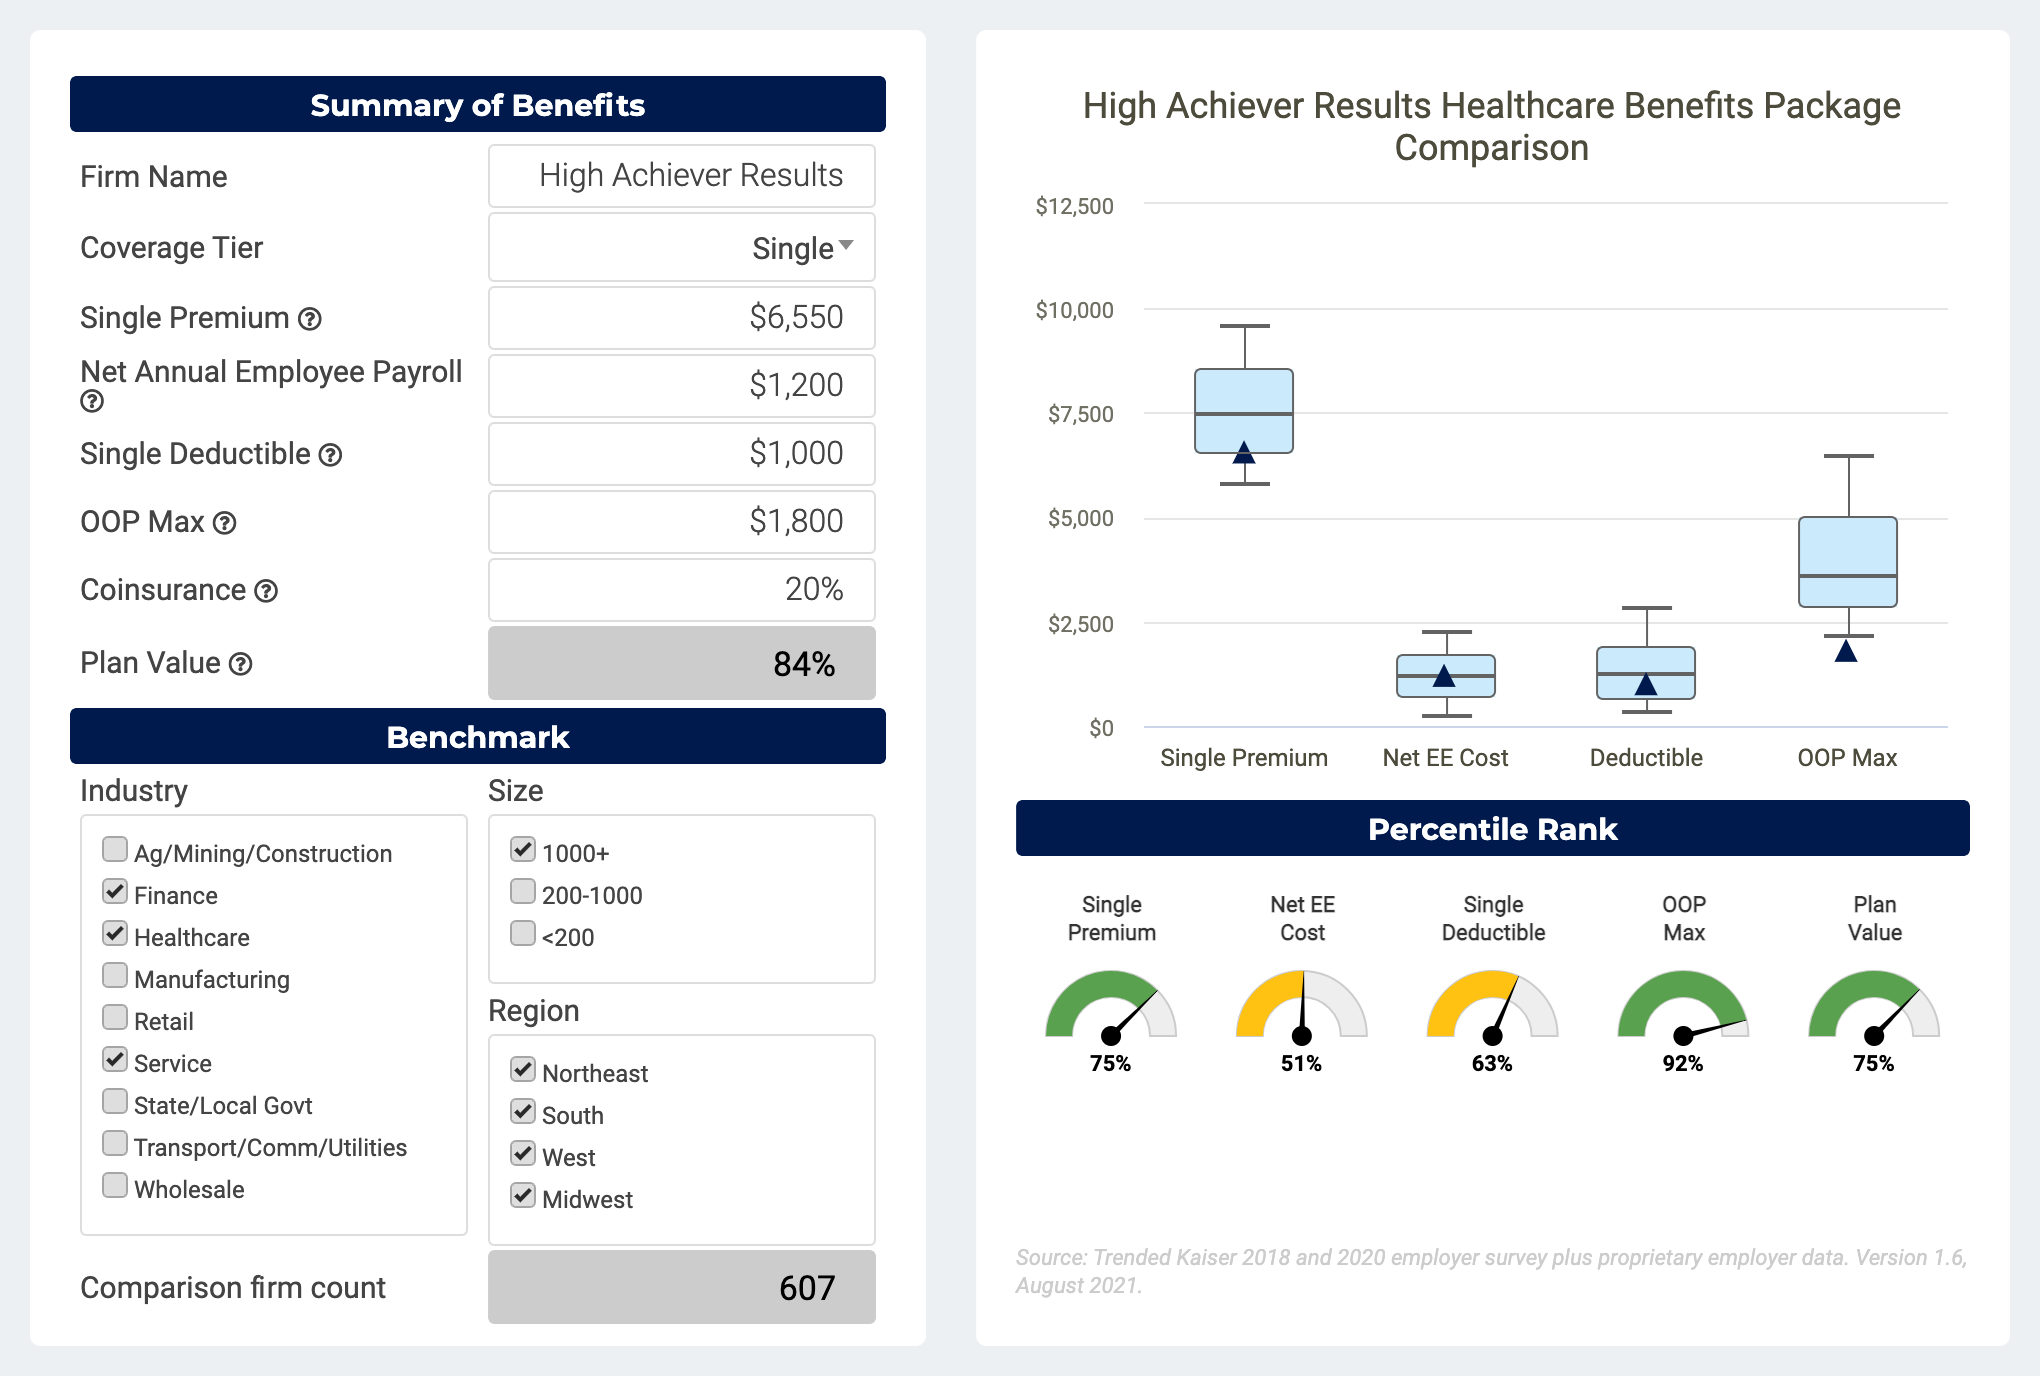Uncheck the Northeast region checkbox
Image resolution: width=2040 pixels, height=1376 pixels.
click(x=523, y=1070)
